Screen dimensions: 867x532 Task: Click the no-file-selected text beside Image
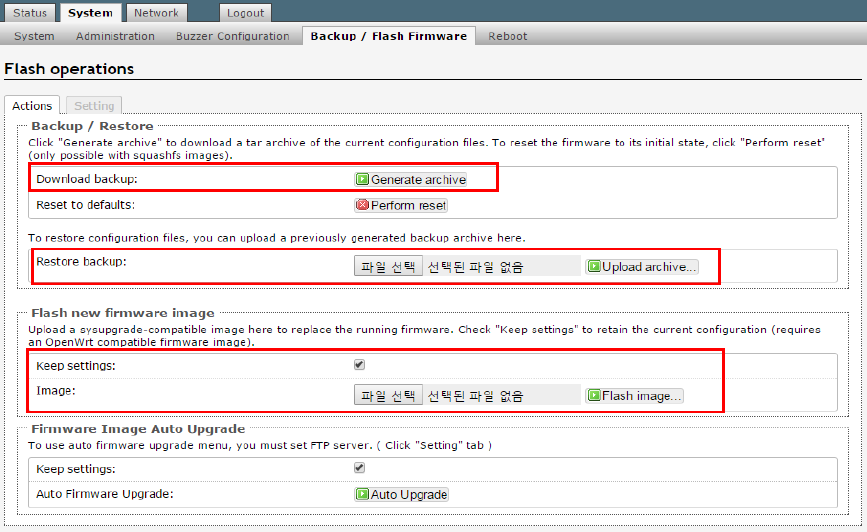click(476, 396)
